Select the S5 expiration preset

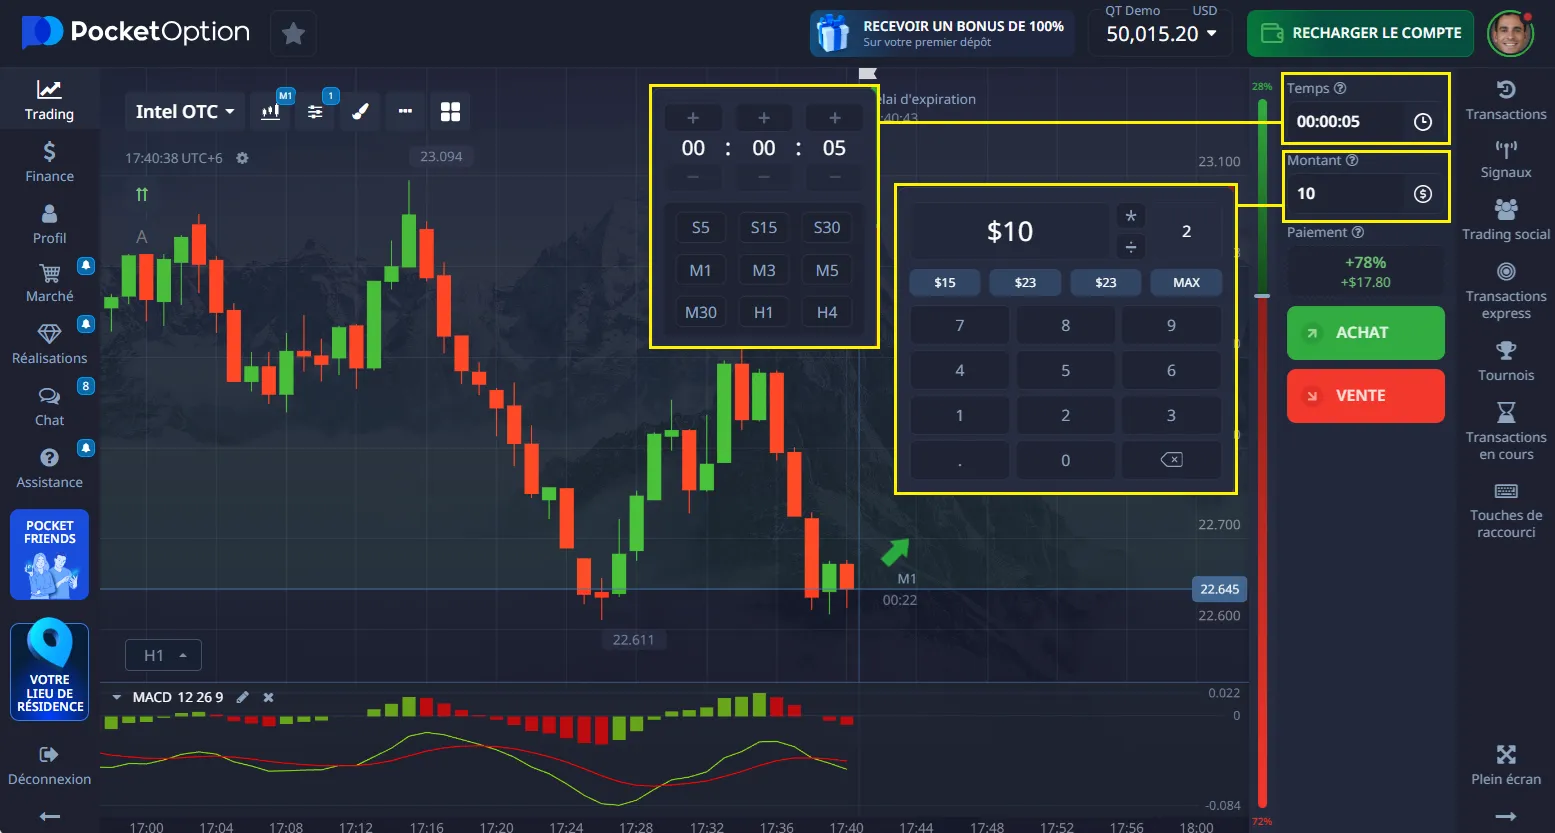pos(700,227)
